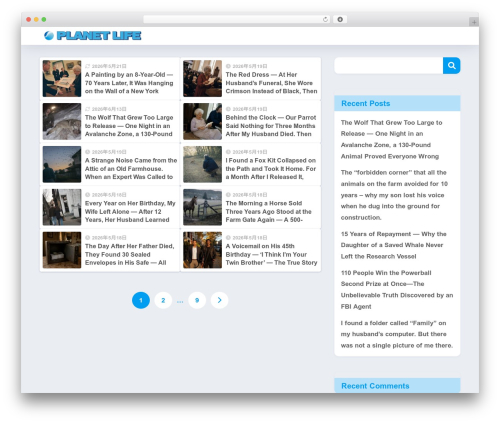
Task: Close the window with red traffic light
Action: coord(29,19)
